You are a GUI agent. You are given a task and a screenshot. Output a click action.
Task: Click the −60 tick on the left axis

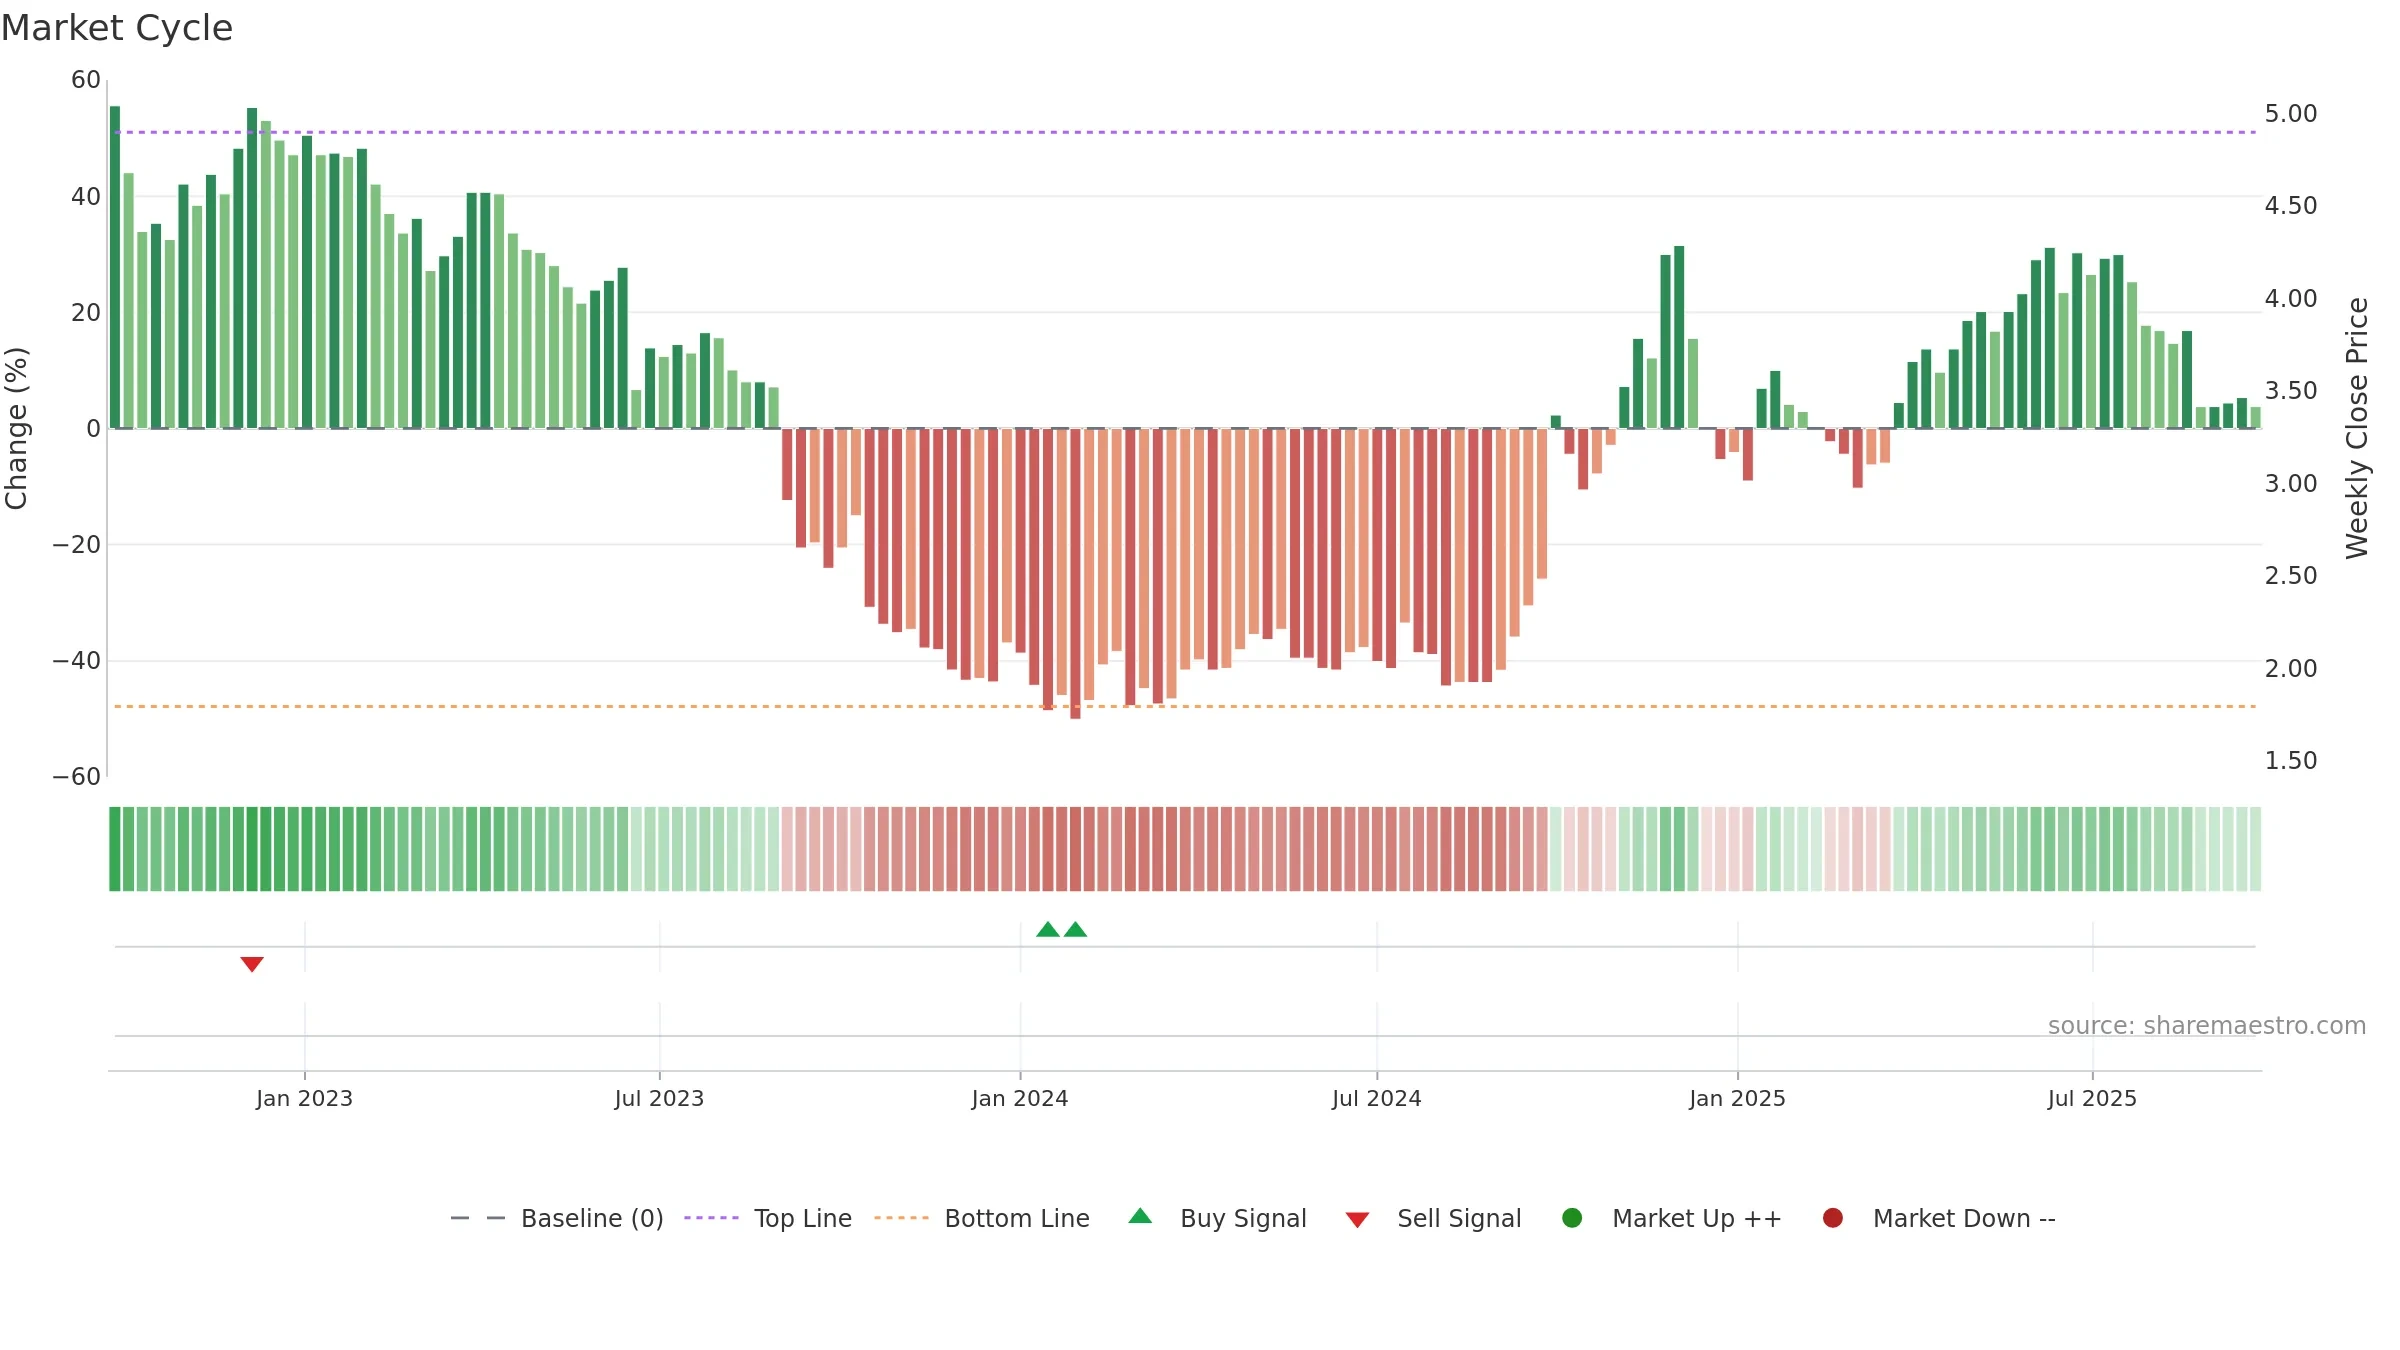click(76, 777)
